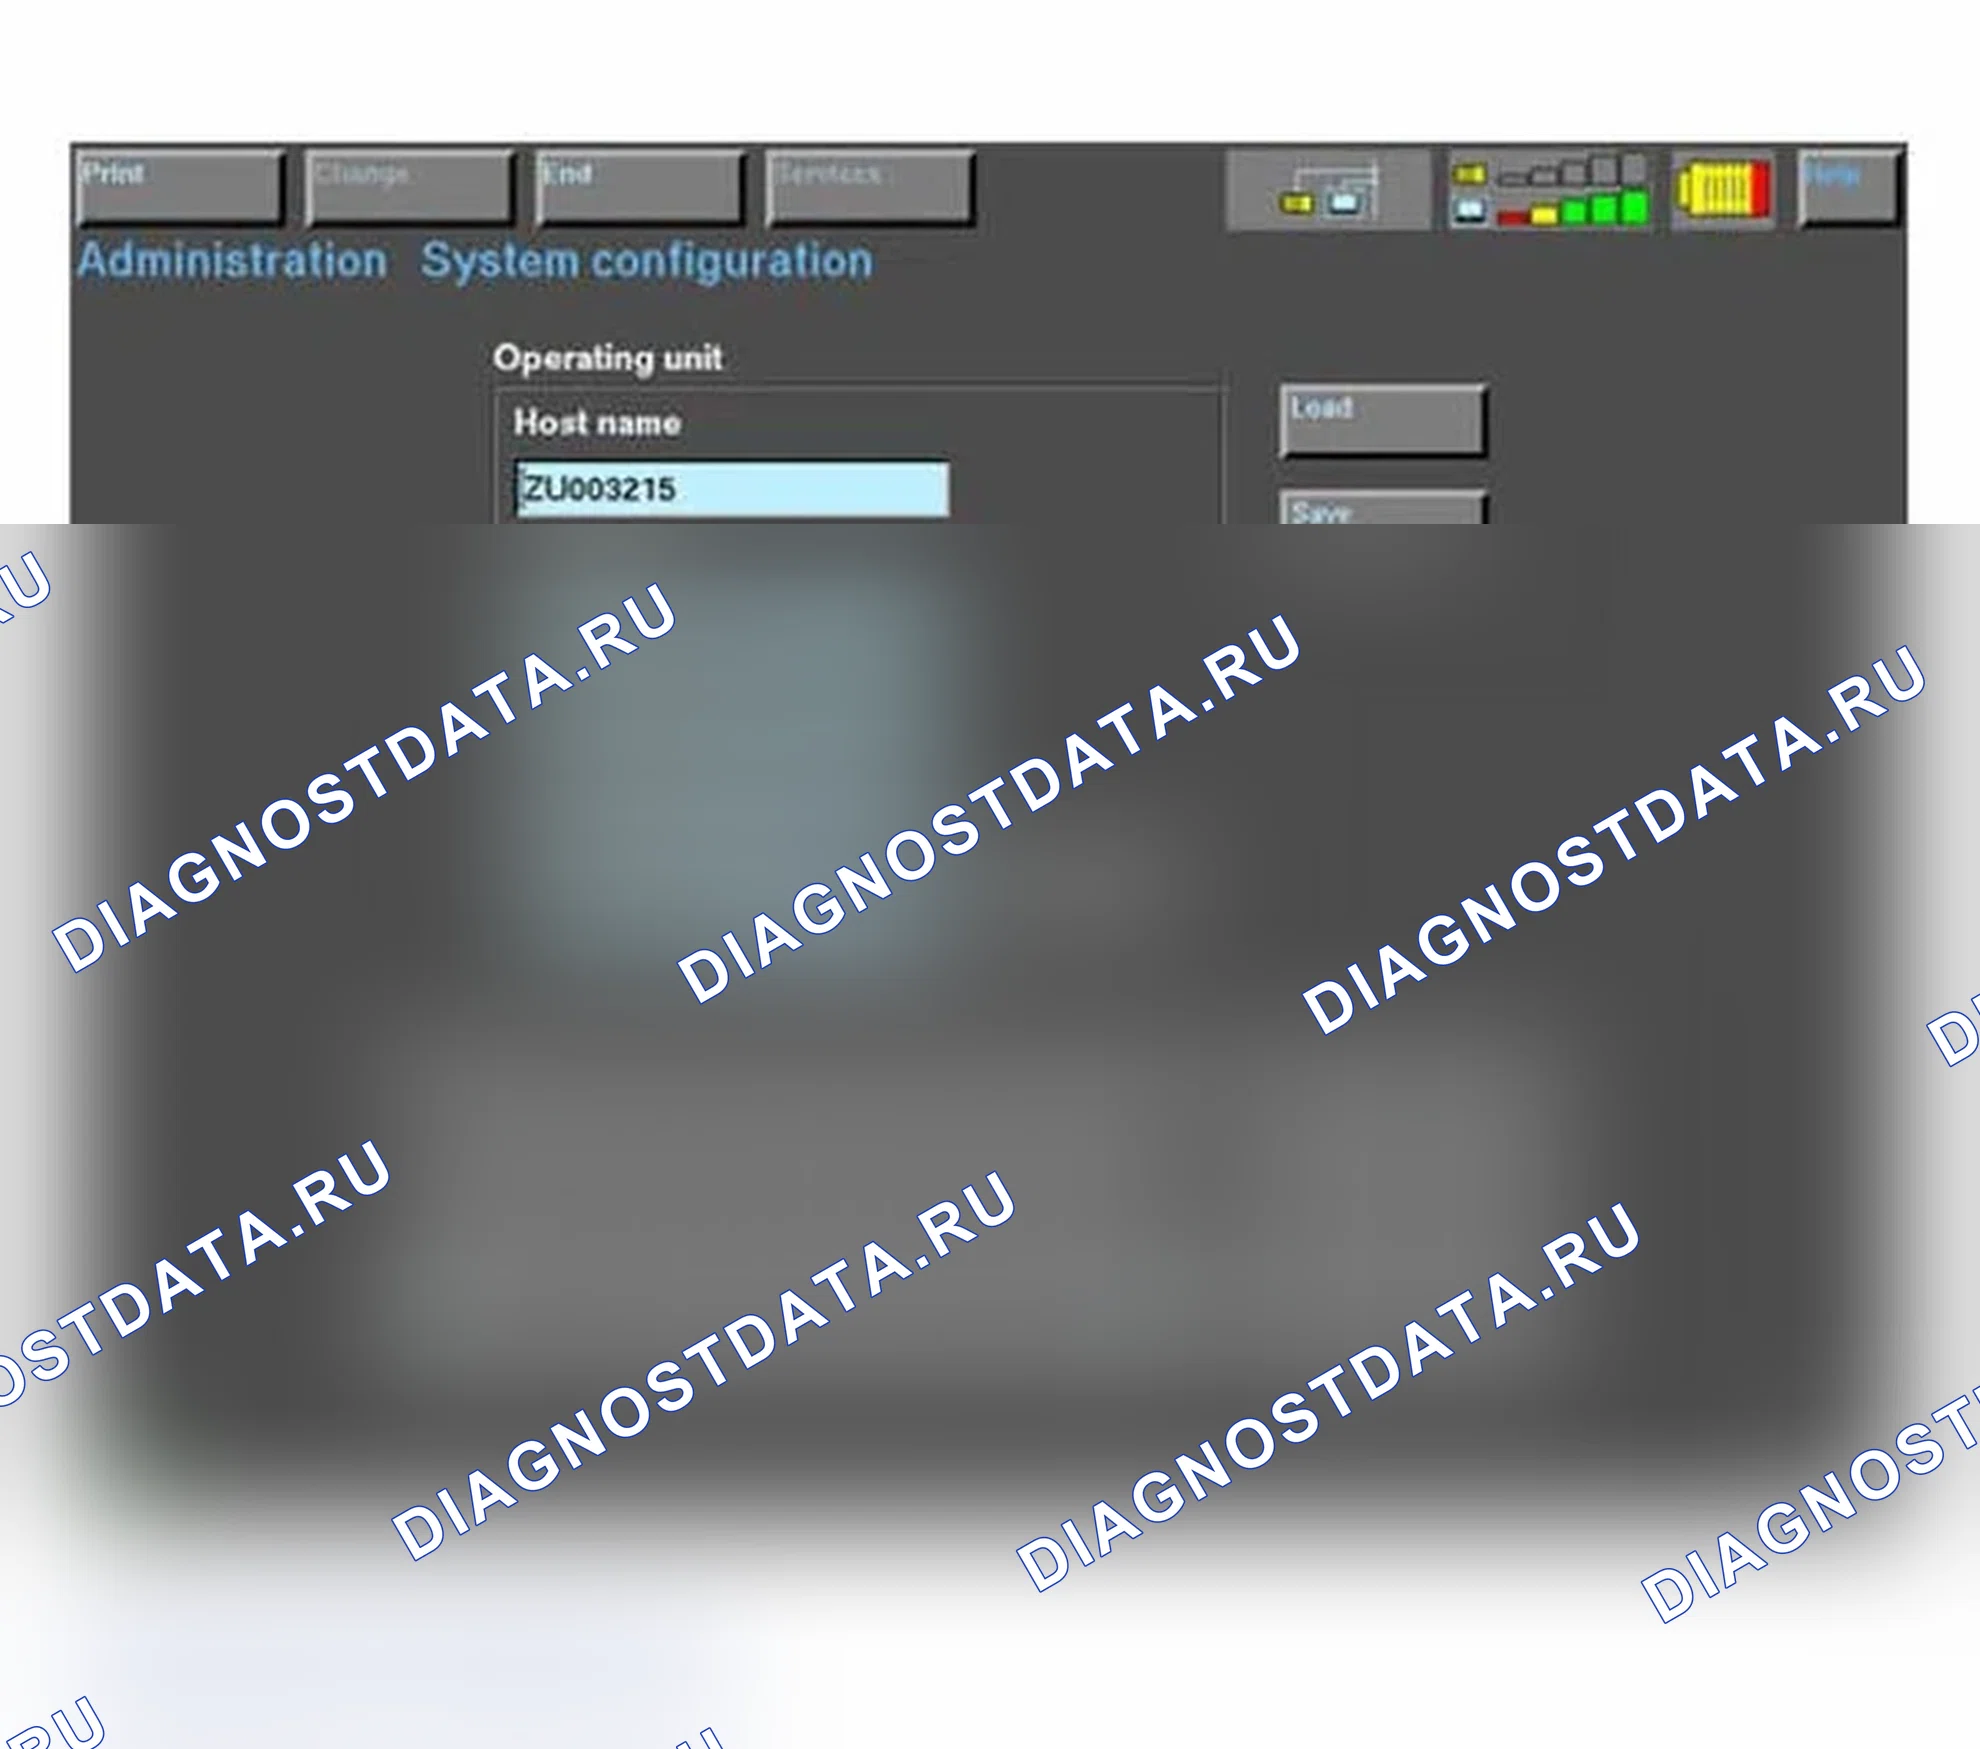Click the System configuration heading
Image resolution: width=1980 pixels, height=1749 pixels.
point(647,261)
